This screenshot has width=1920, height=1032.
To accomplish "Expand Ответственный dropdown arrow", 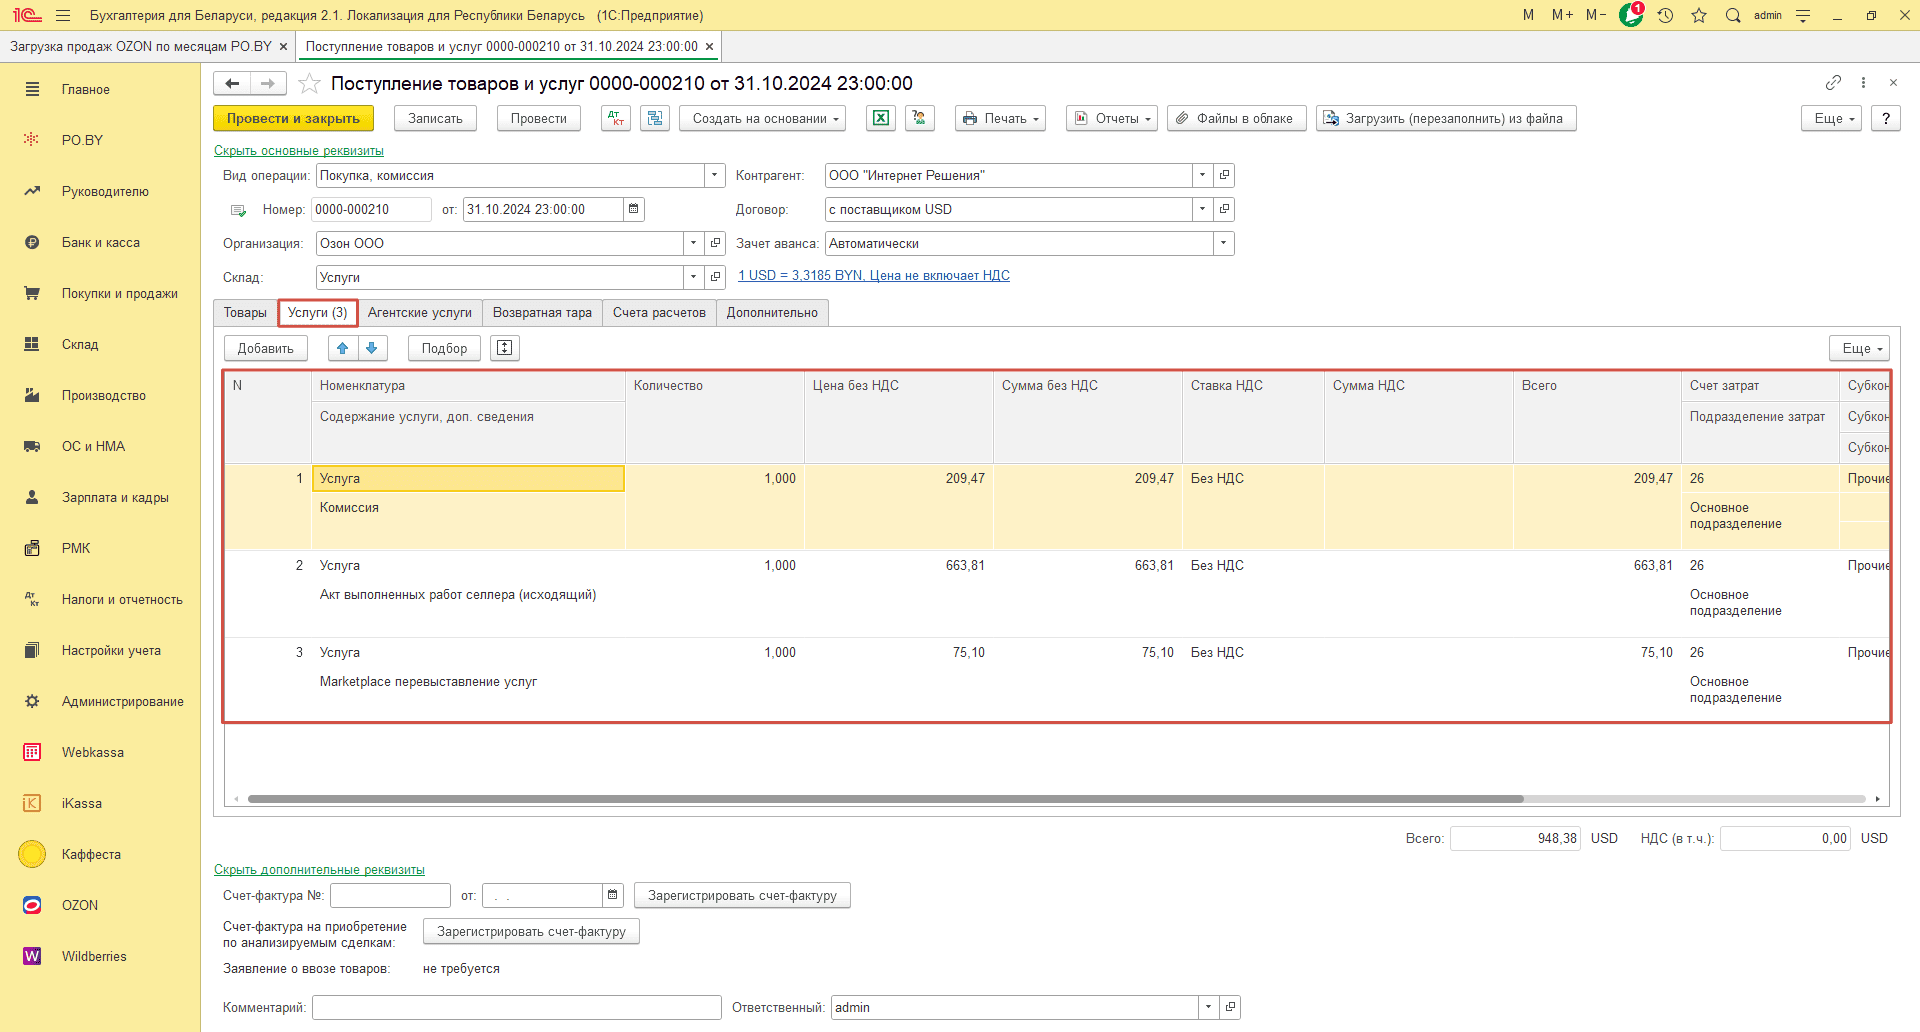I will pos(1209,1007).
